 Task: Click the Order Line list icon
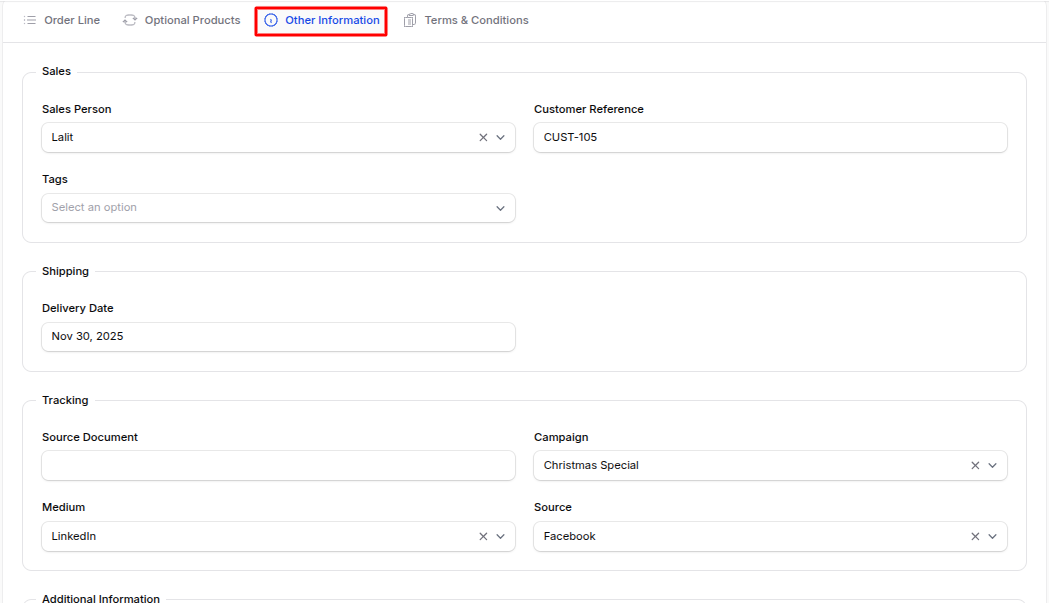[30, 19]
